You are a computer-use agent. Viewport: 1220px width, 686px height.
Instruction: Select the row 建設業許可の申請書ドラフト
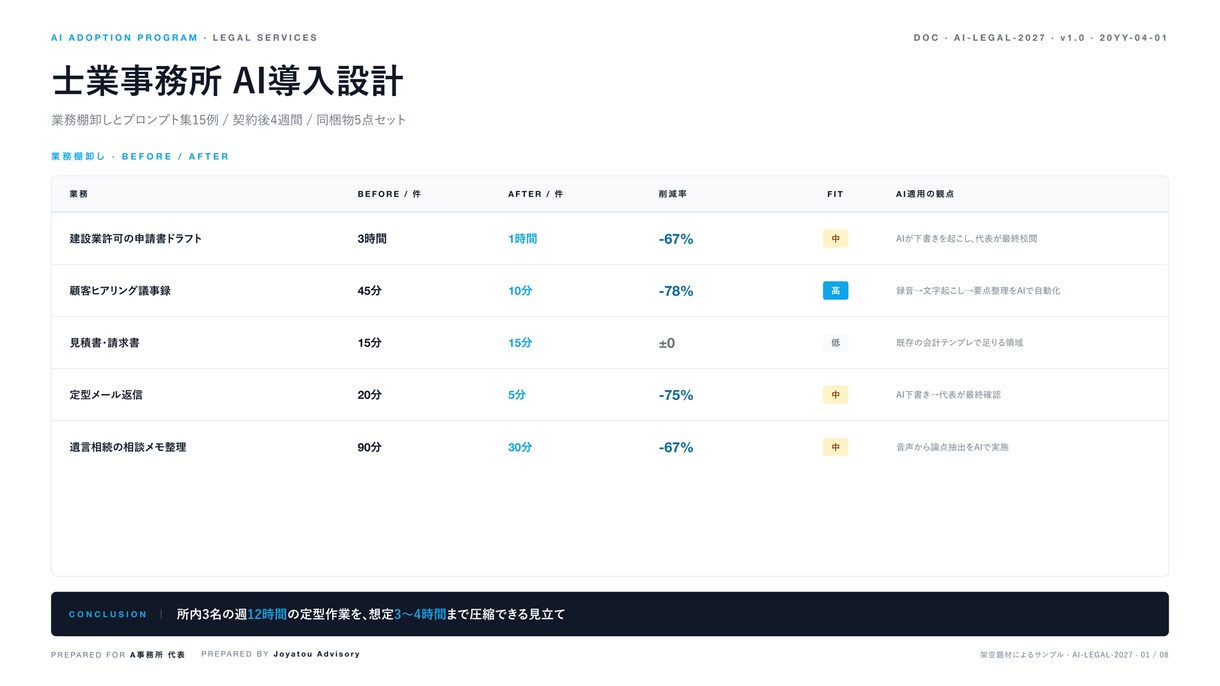tap(610, 239)
